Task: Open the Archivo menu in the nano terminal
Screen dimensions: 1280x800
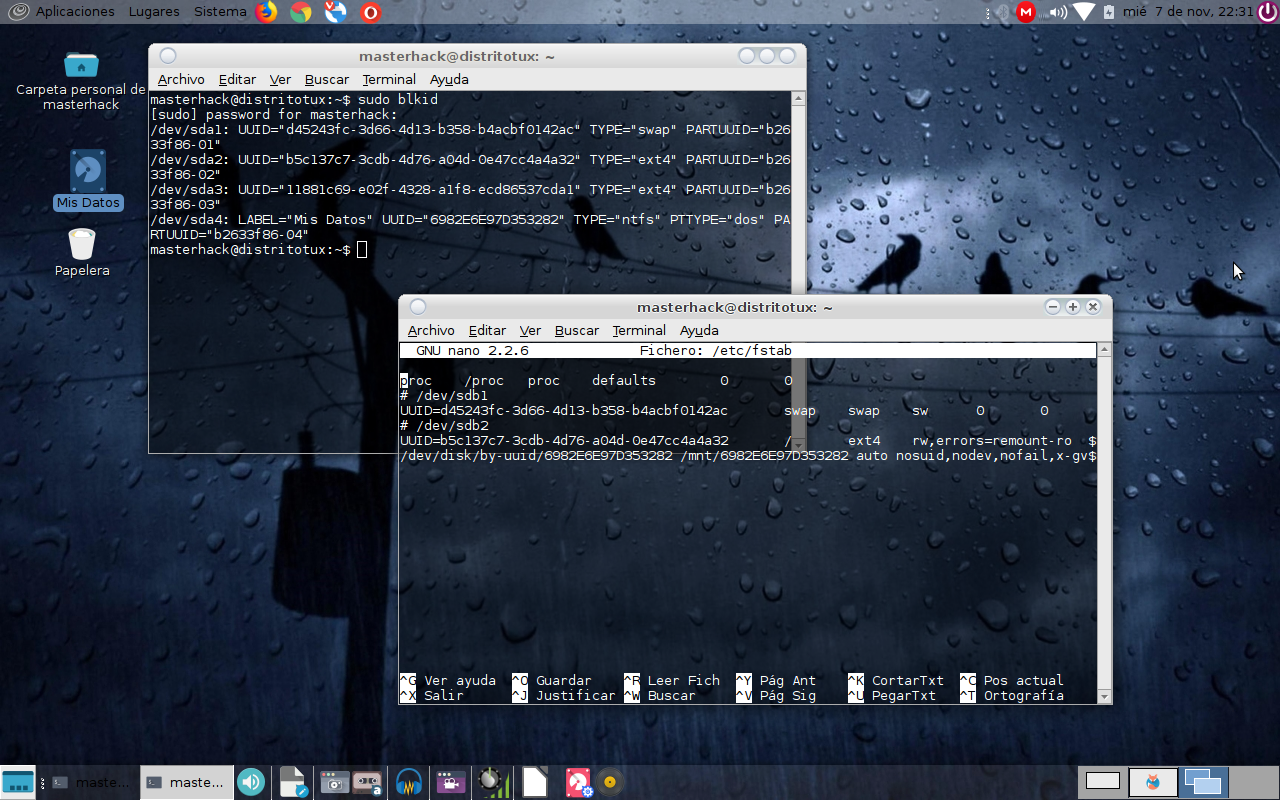Action: pos(431,330)
